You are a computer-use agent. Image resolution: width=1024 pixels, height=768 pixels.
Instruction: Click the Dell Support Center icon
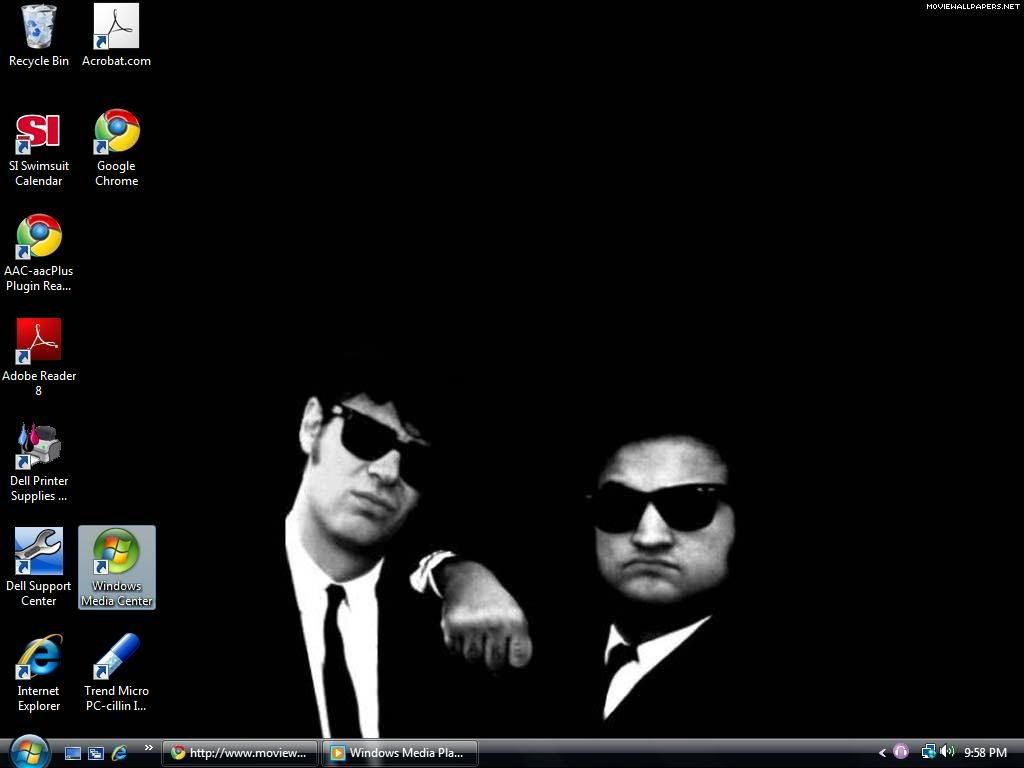point(39,553)
